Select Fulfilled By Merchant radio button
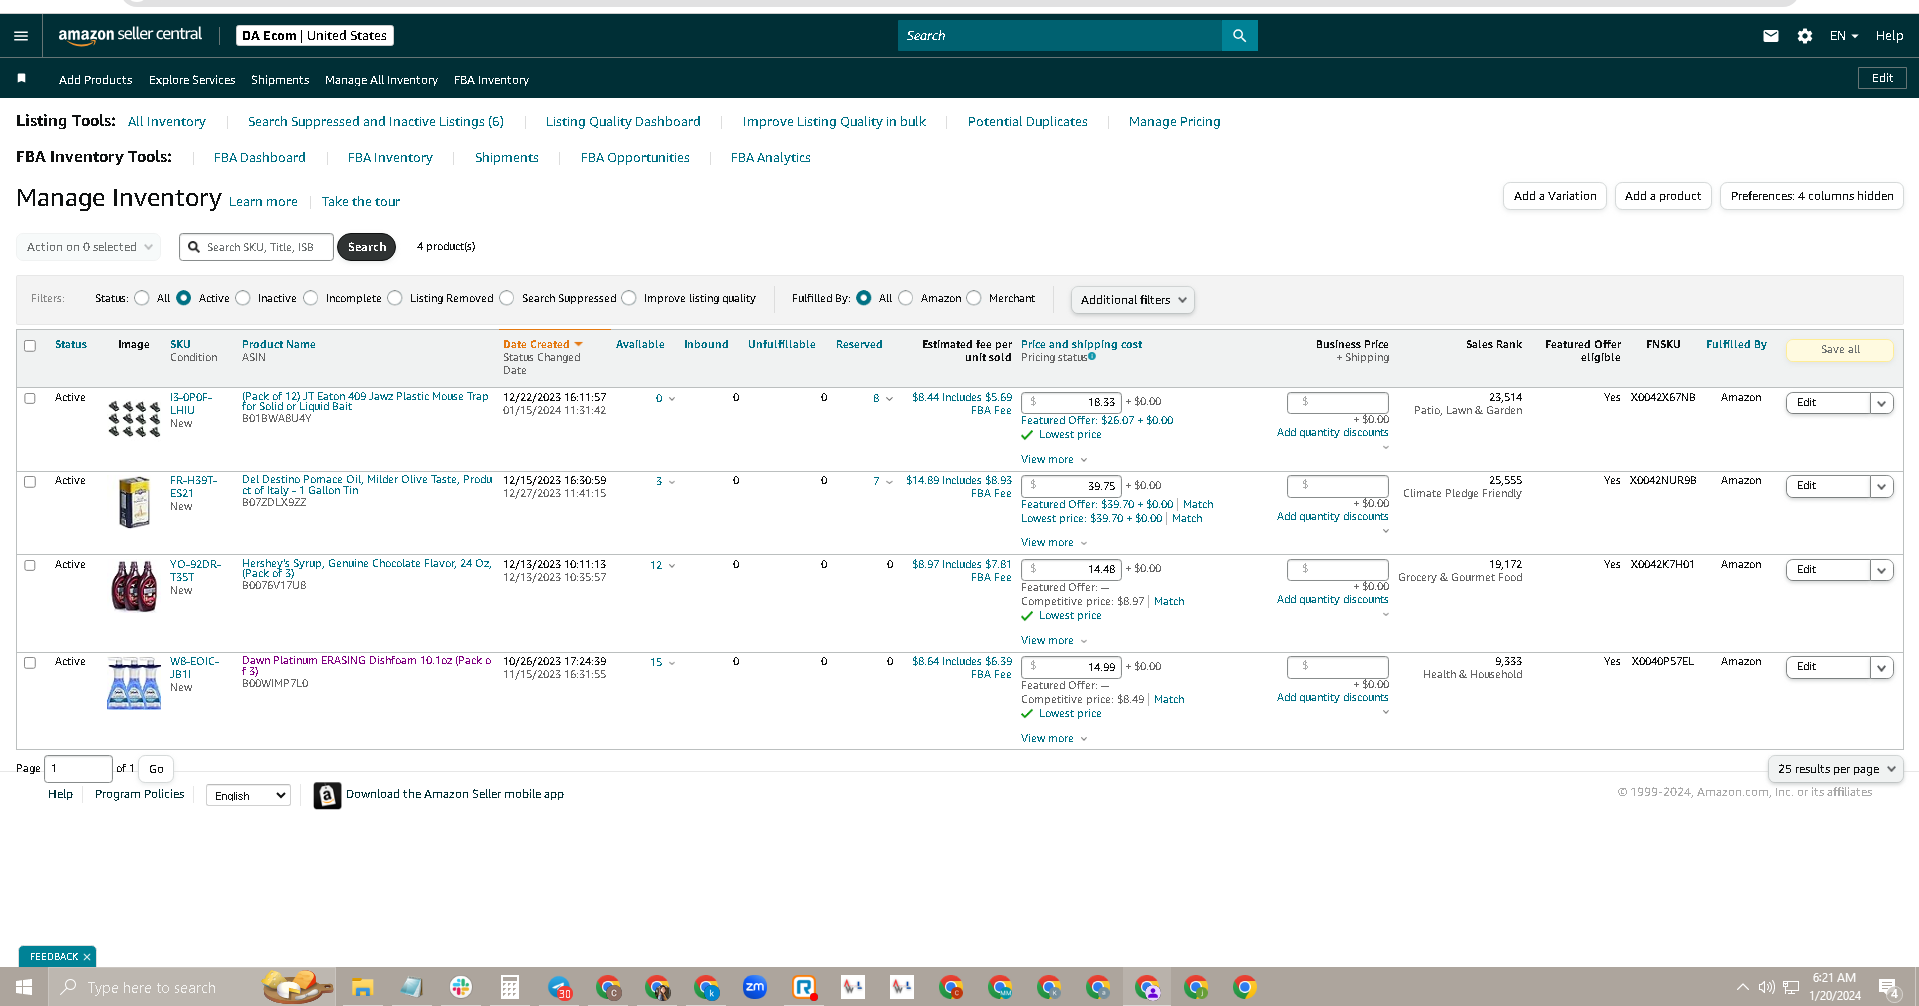The width and height of the screenshot is (1919, 1006). (x=974, y=298)
